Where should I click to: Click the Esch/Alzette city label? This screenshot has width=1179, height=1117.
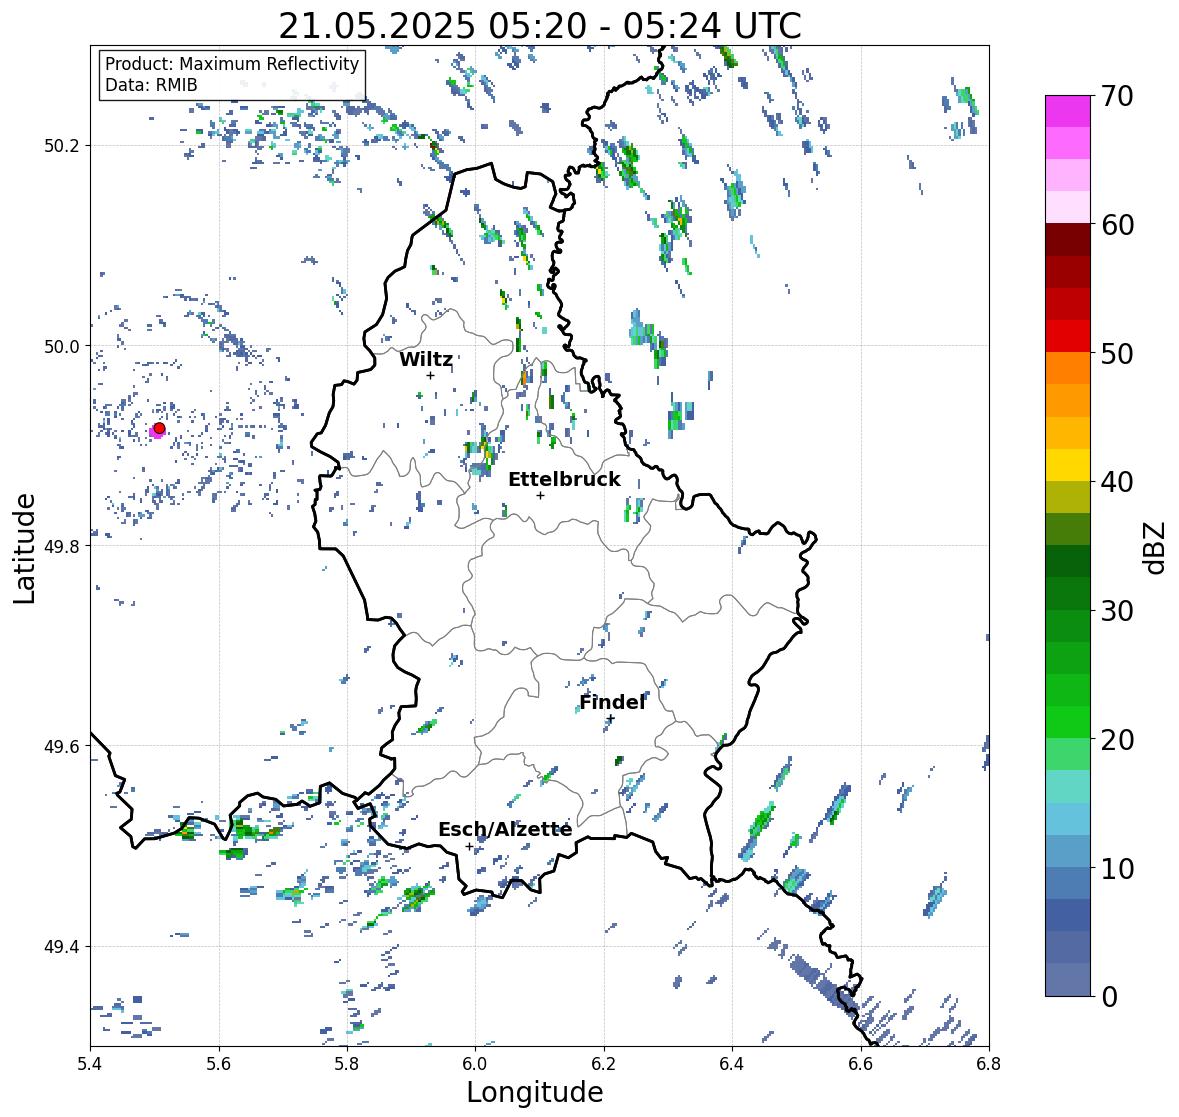pos(505,829)
